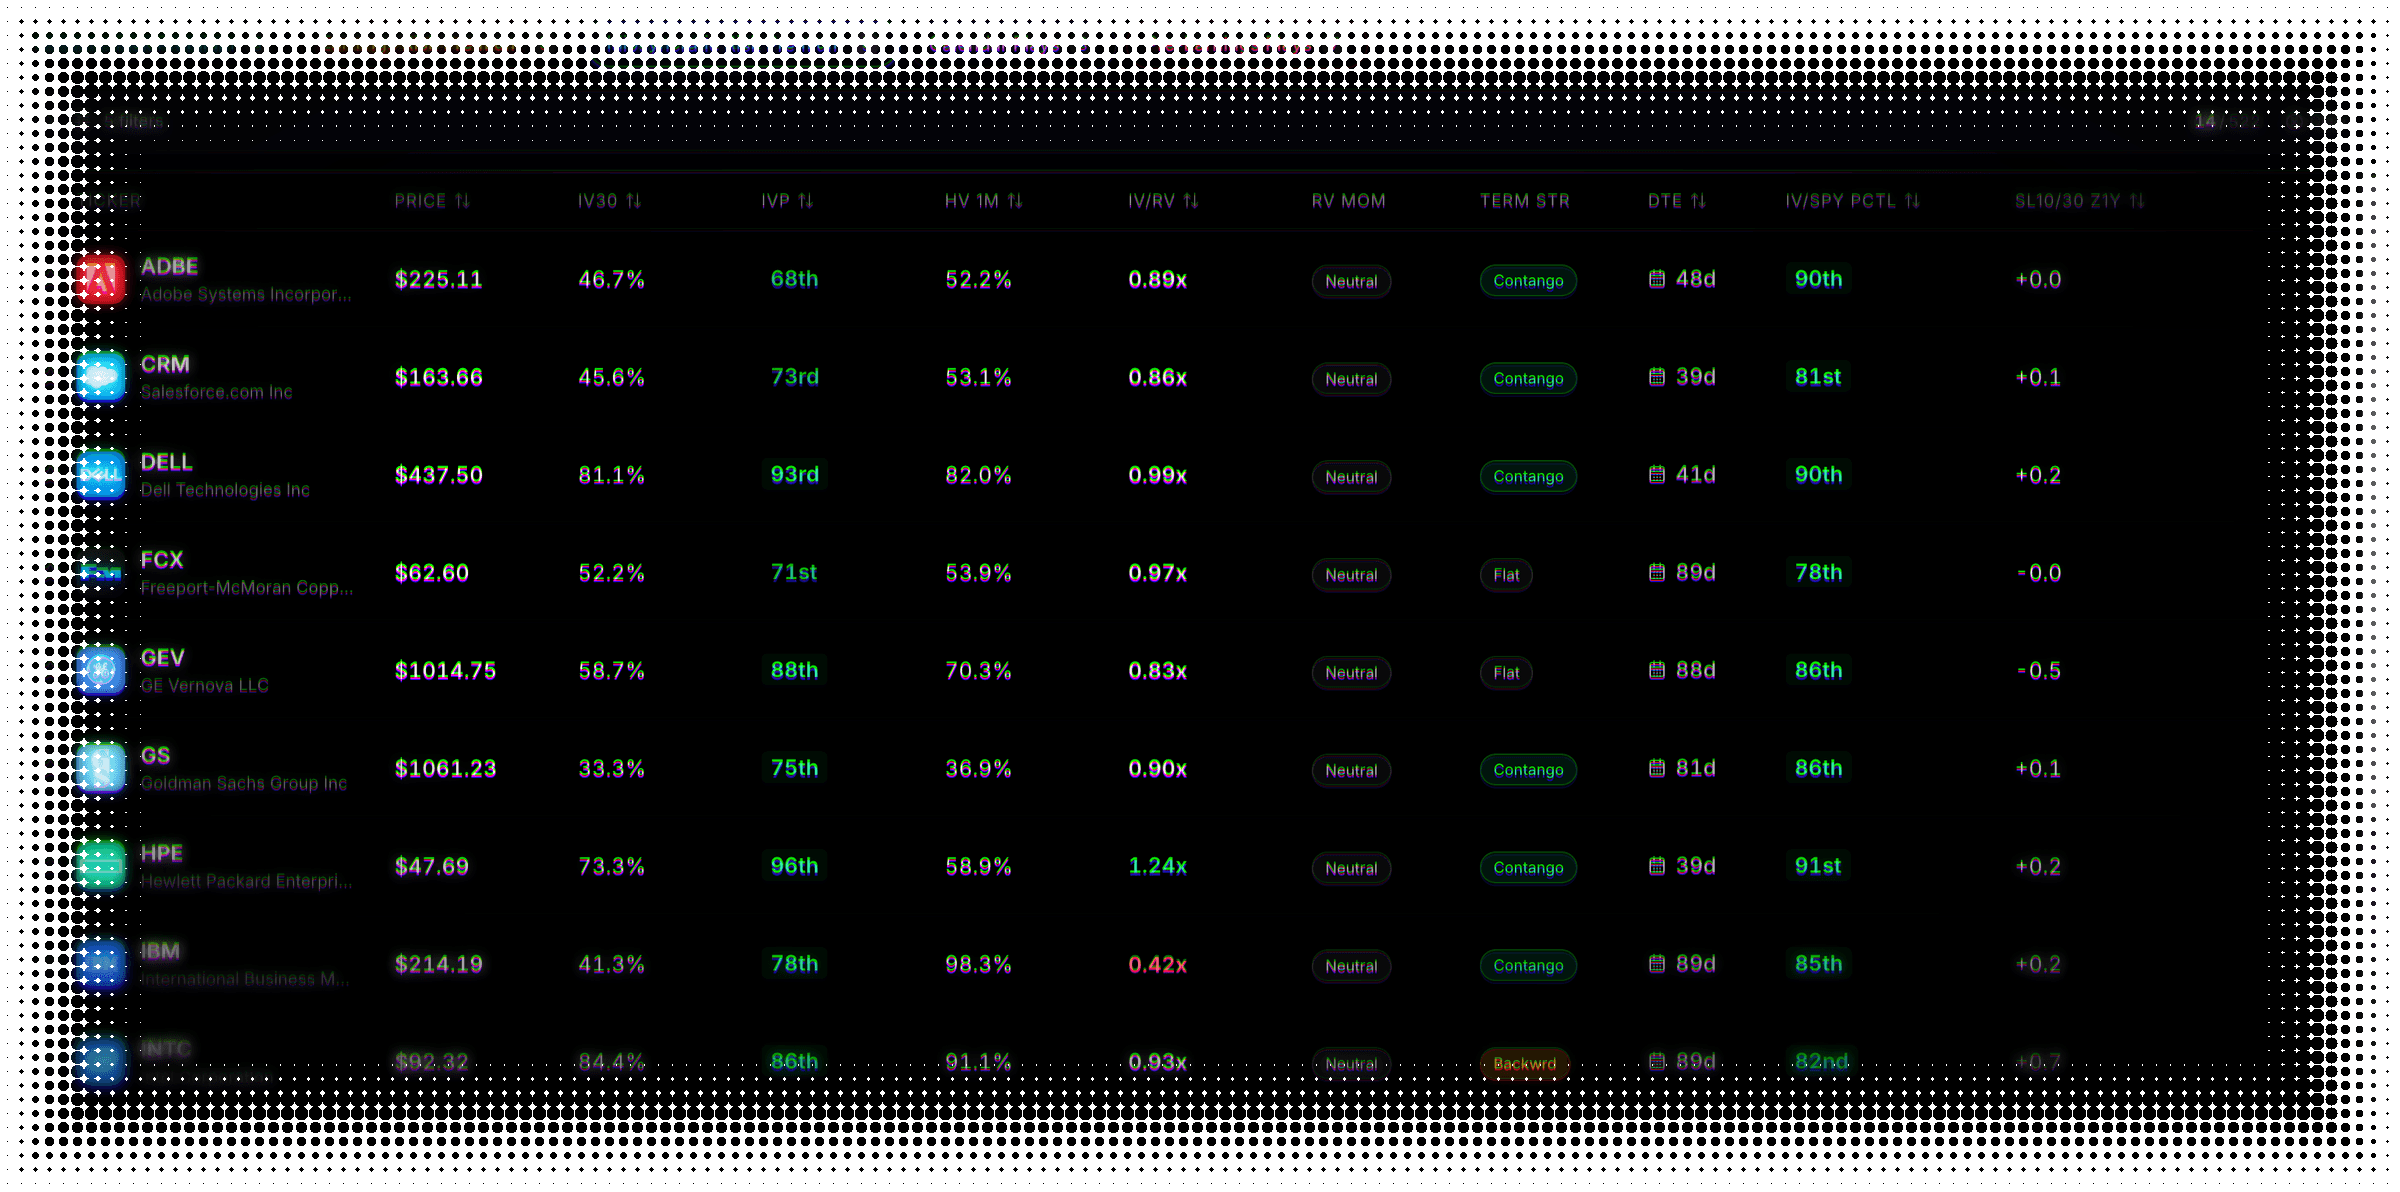Click the $225.11 price cell
Image resolution: width=2400 pixels, height=1192 pixels.
pyautogui.click(x=438, y=280)
